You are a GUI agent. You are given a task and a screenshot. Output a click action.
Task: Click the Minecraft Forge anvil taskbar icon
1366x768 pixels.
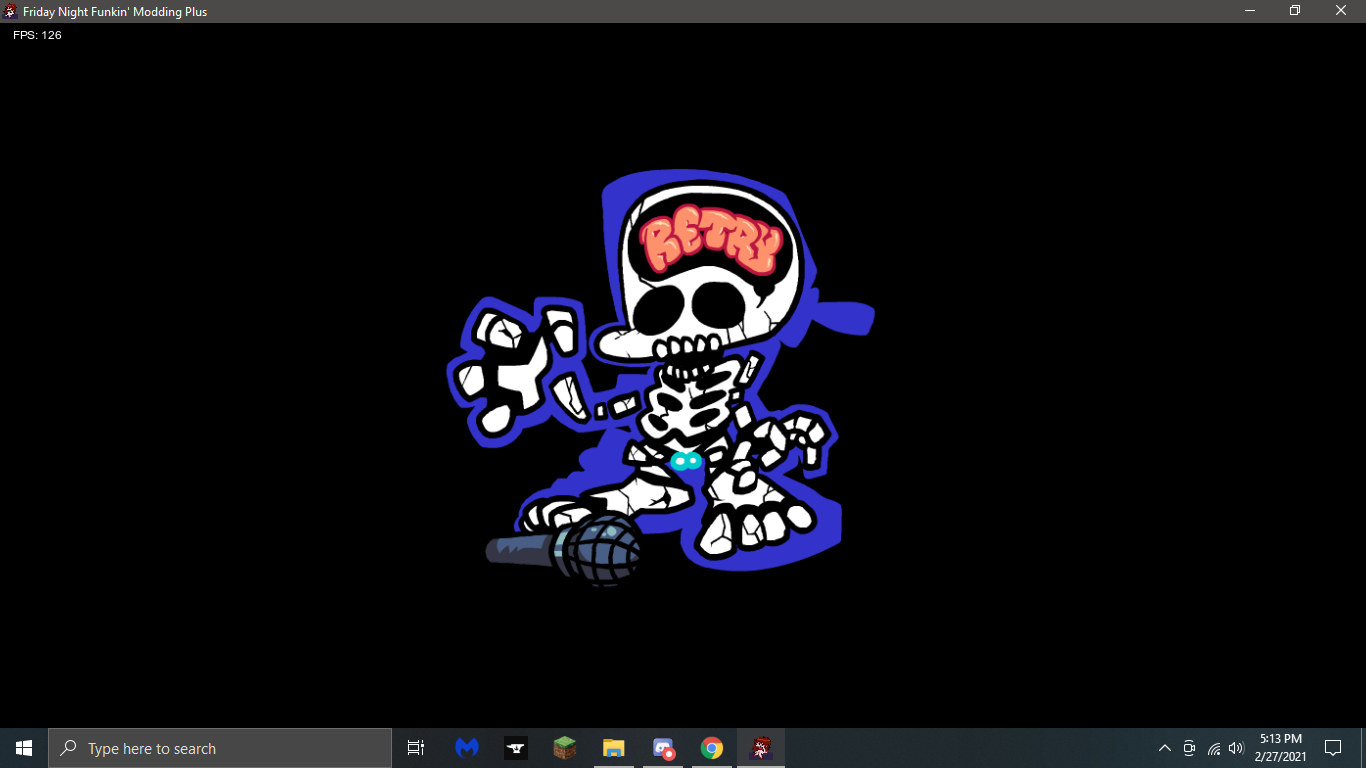click(x=515, y=747)
